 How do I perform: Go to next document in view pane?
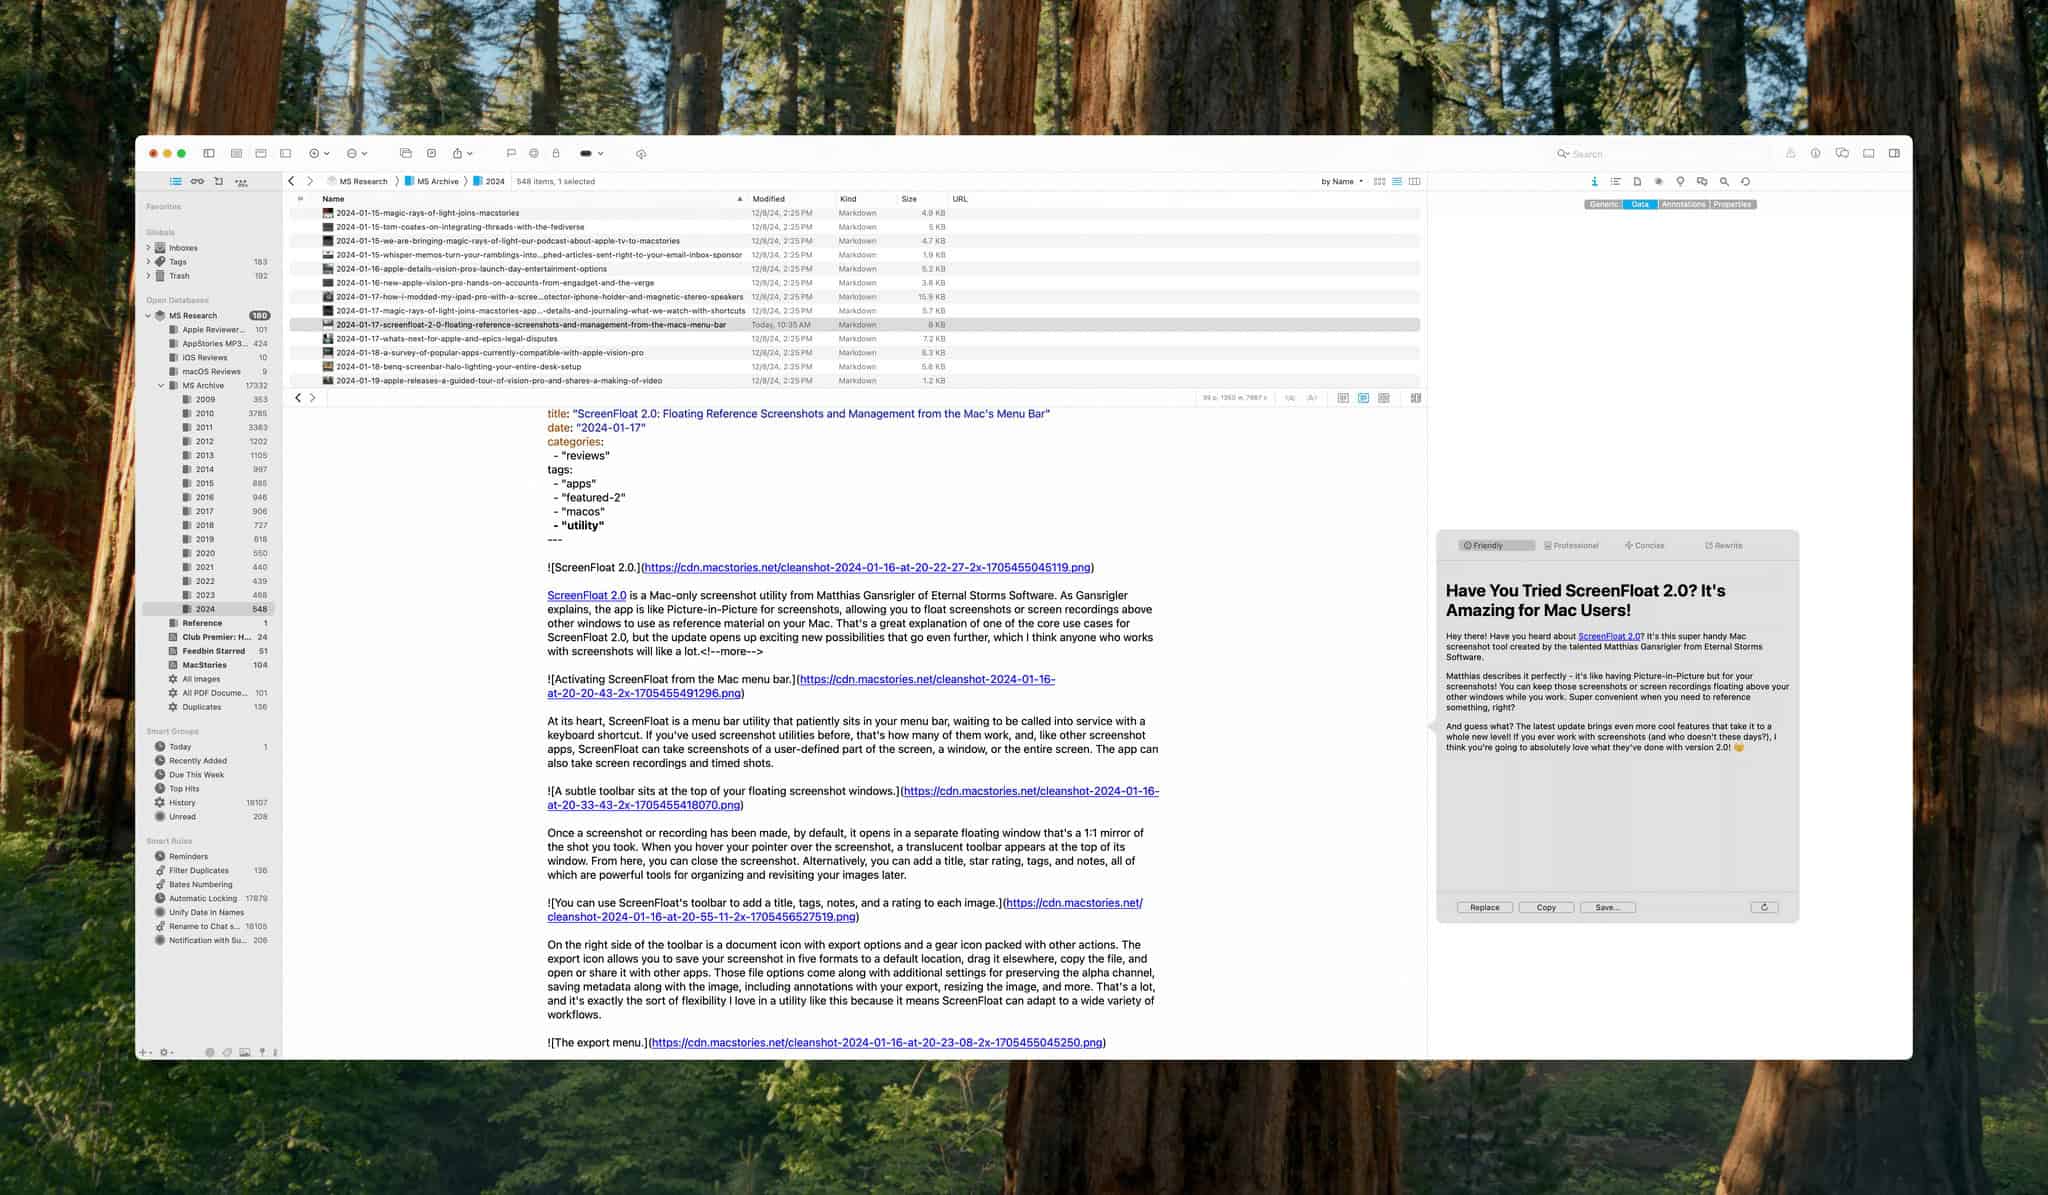pyautogui.click(x=313, y=398)
